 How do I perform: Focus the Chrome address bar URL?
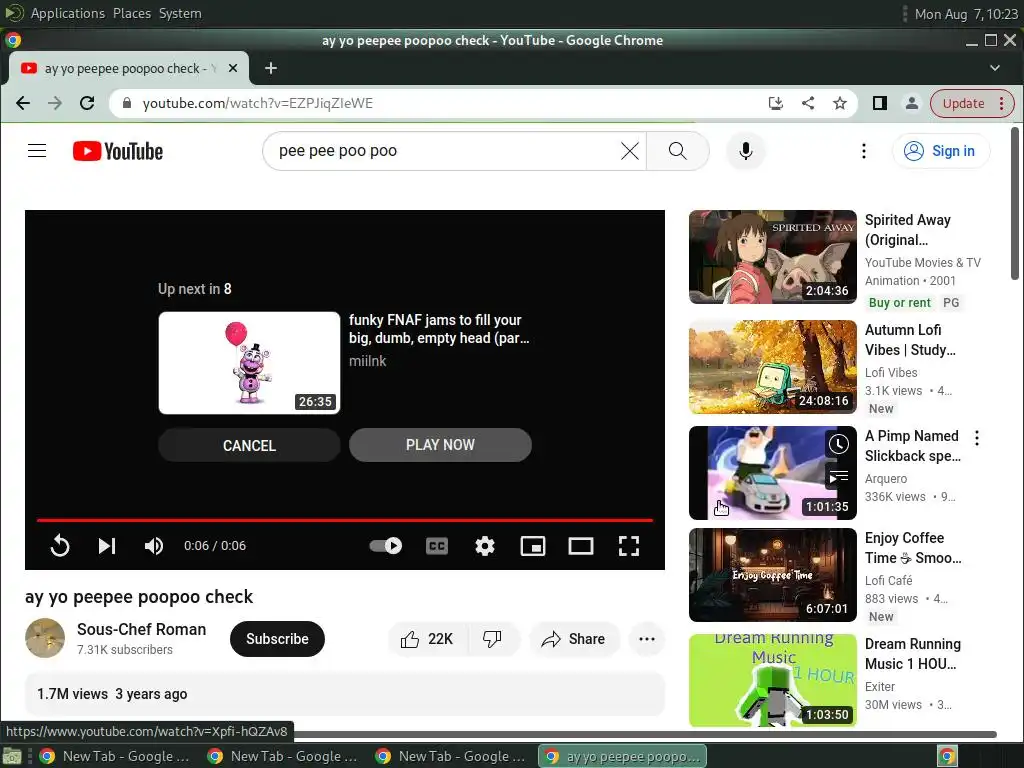(257, 103)
